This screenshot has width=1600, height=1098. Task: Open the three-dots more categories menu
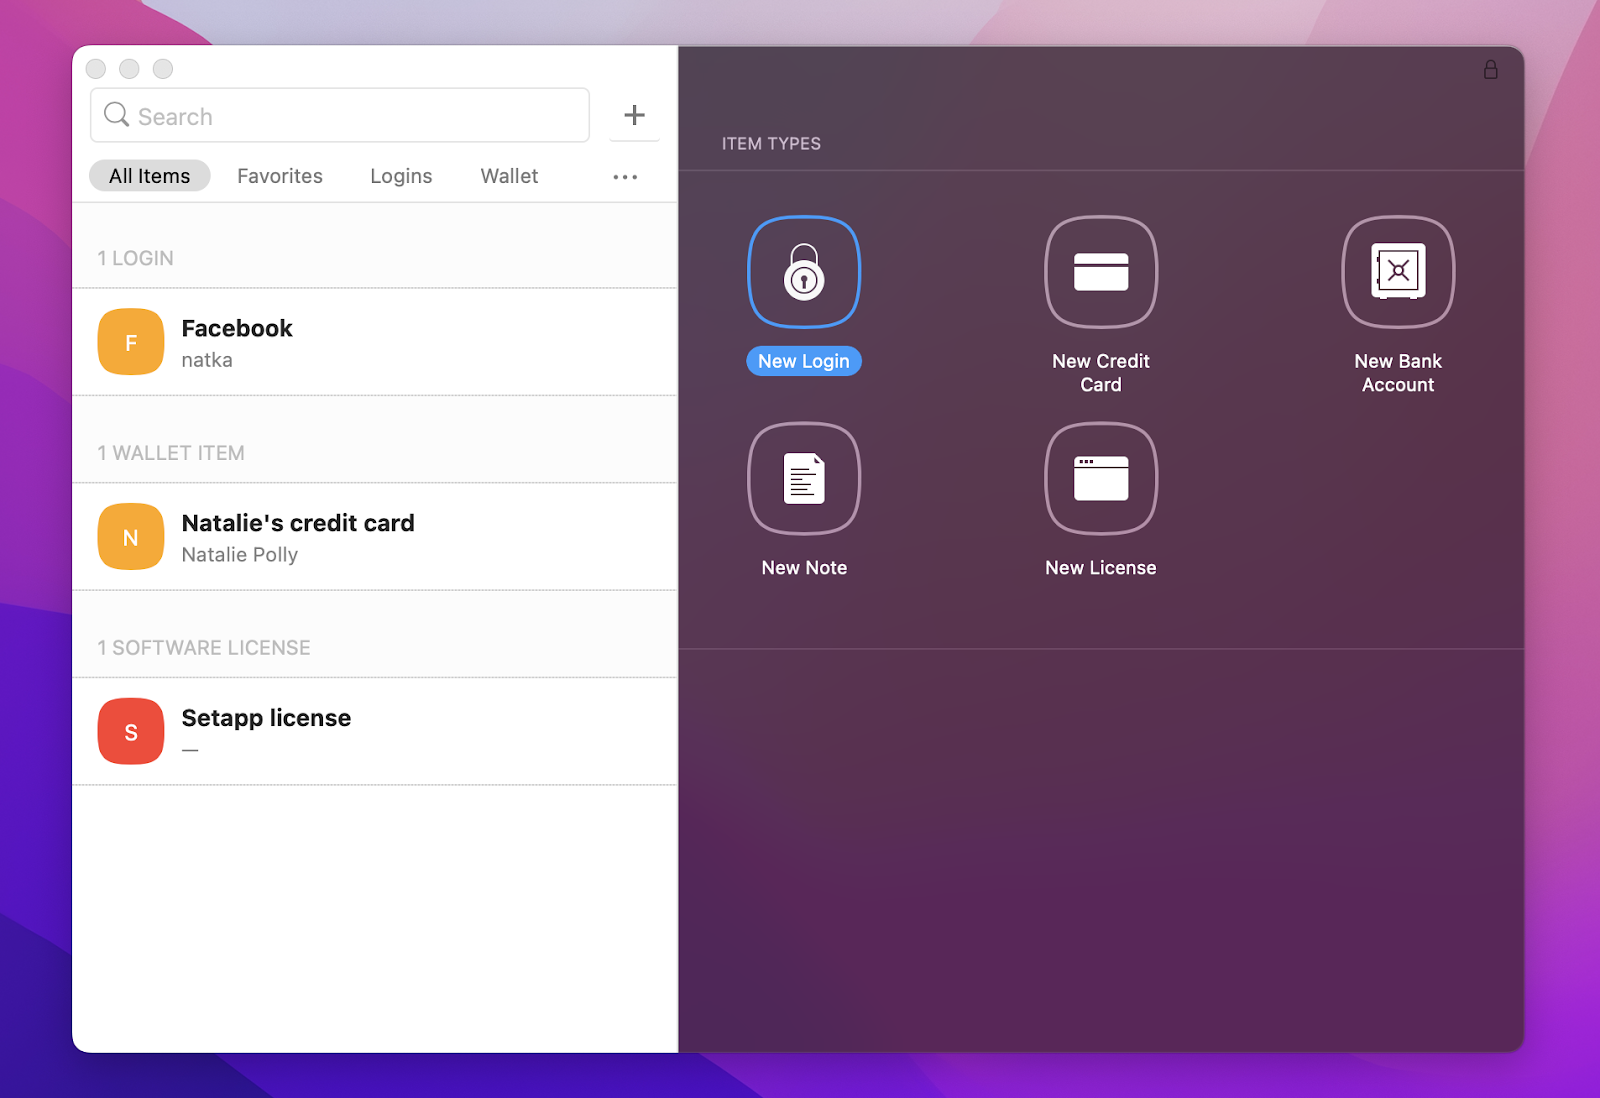(x=625, y=177)
